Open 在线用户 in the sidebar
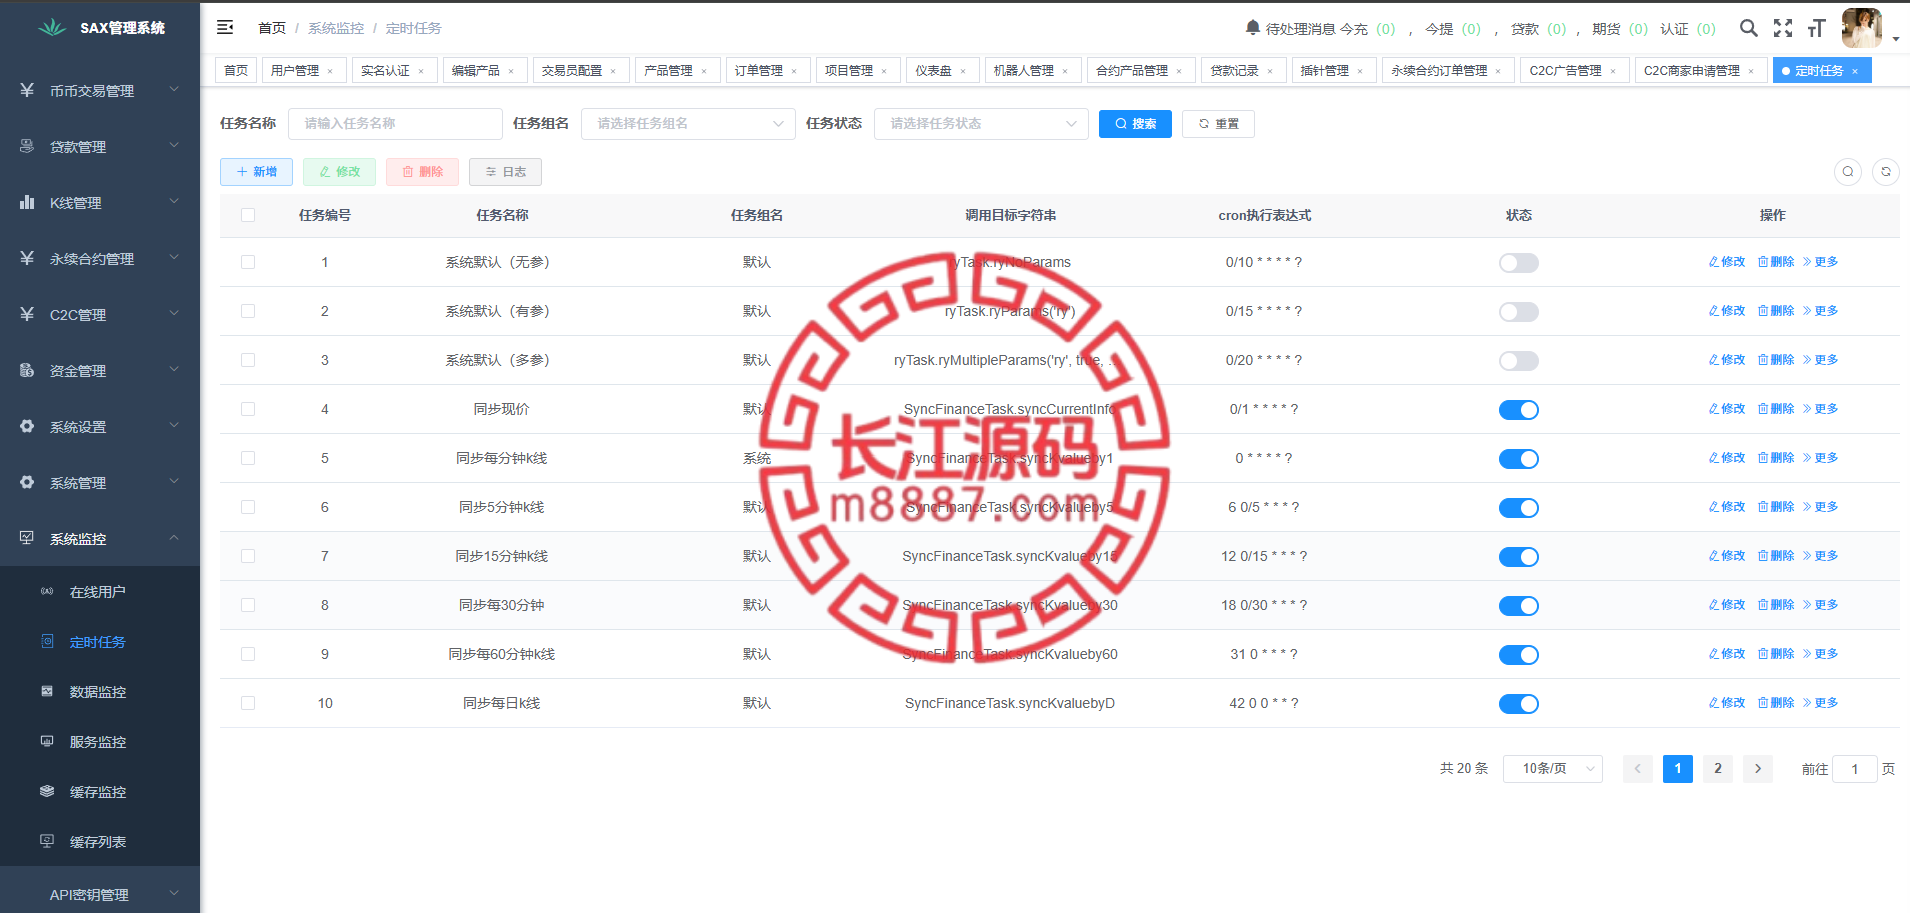Viewport: 1910px width, 913px height. tap(100, 592)
